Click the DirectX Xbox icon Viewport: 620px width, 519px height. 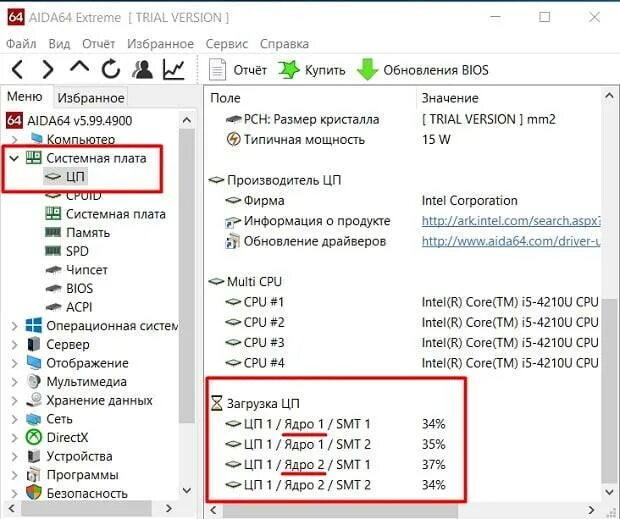pyautogui.click(x=34, y=437)
